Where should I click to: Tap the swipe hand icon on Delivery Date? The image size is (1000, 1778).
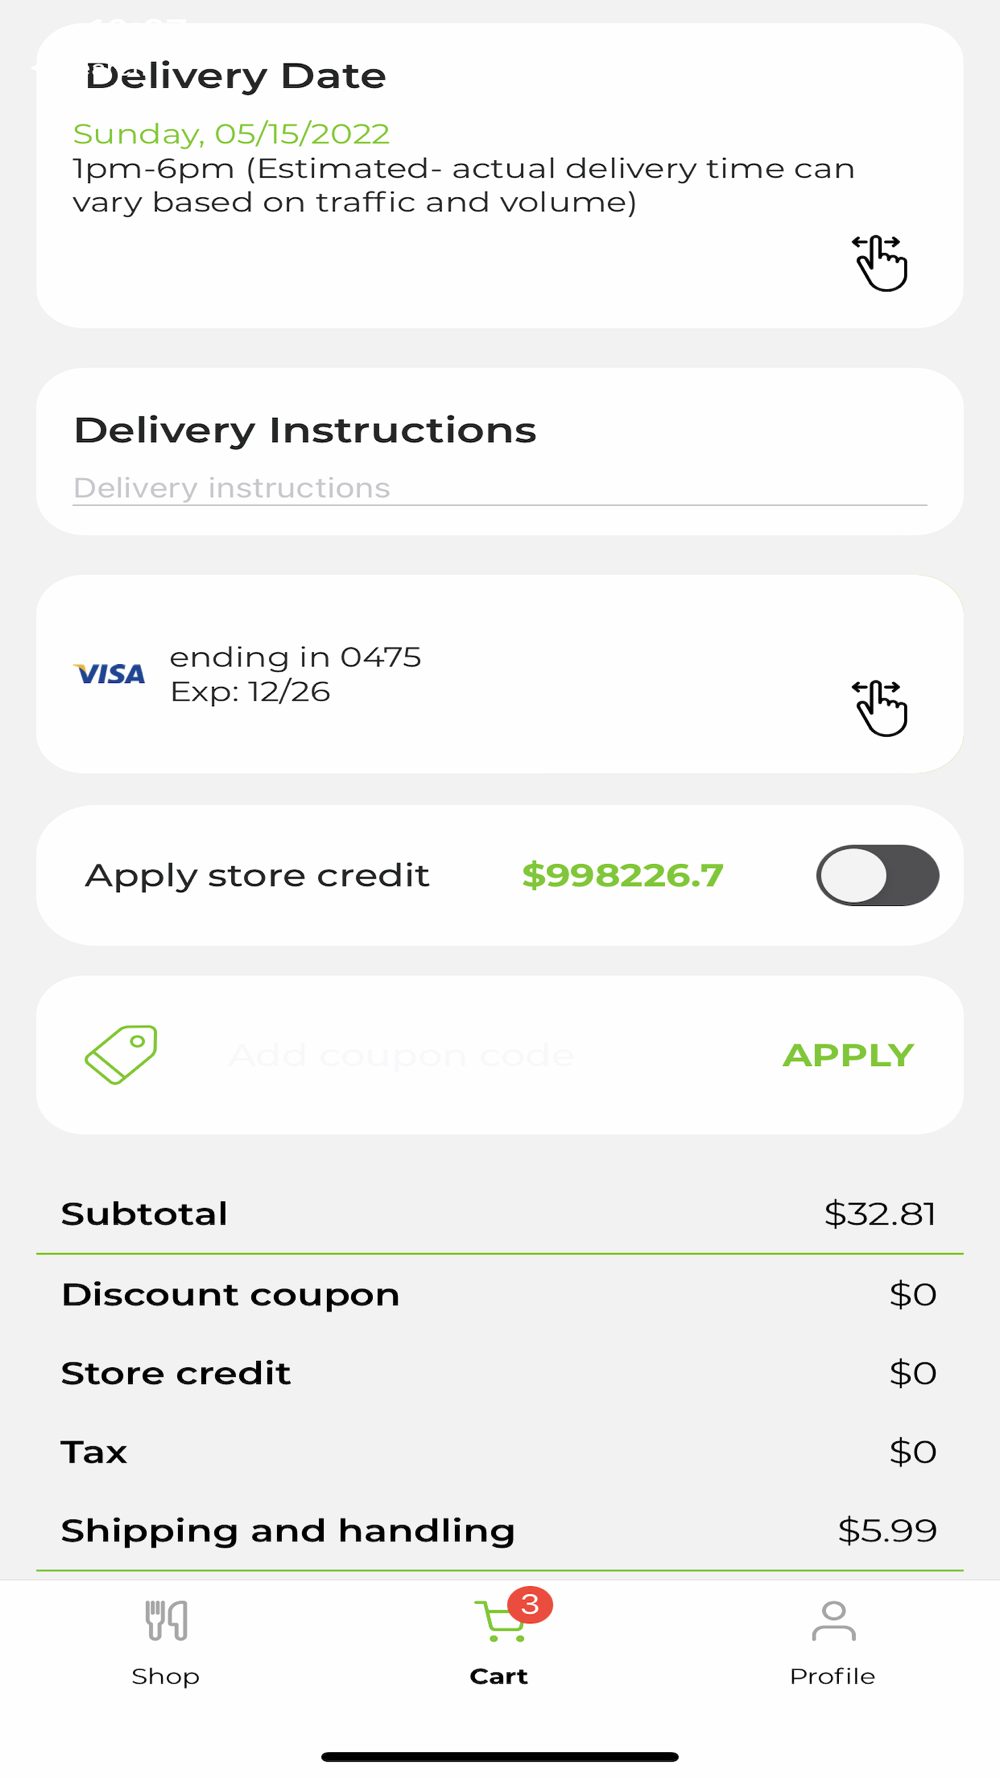pos(880,263)
